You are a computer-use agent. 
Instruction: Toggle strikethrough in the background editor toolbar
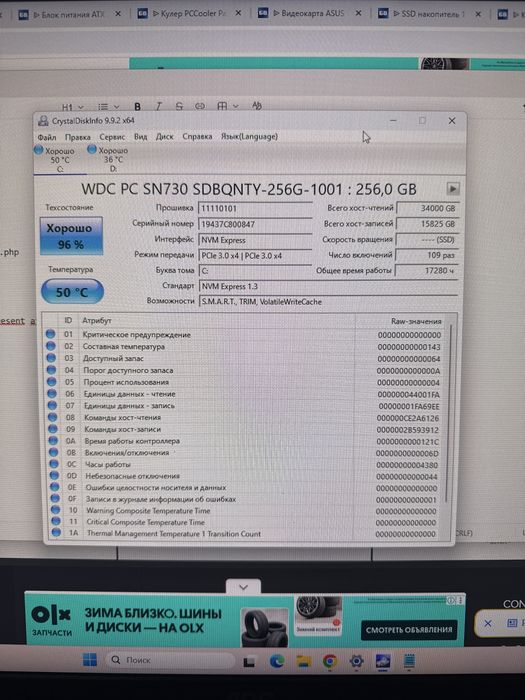click(x=179, y=106)
